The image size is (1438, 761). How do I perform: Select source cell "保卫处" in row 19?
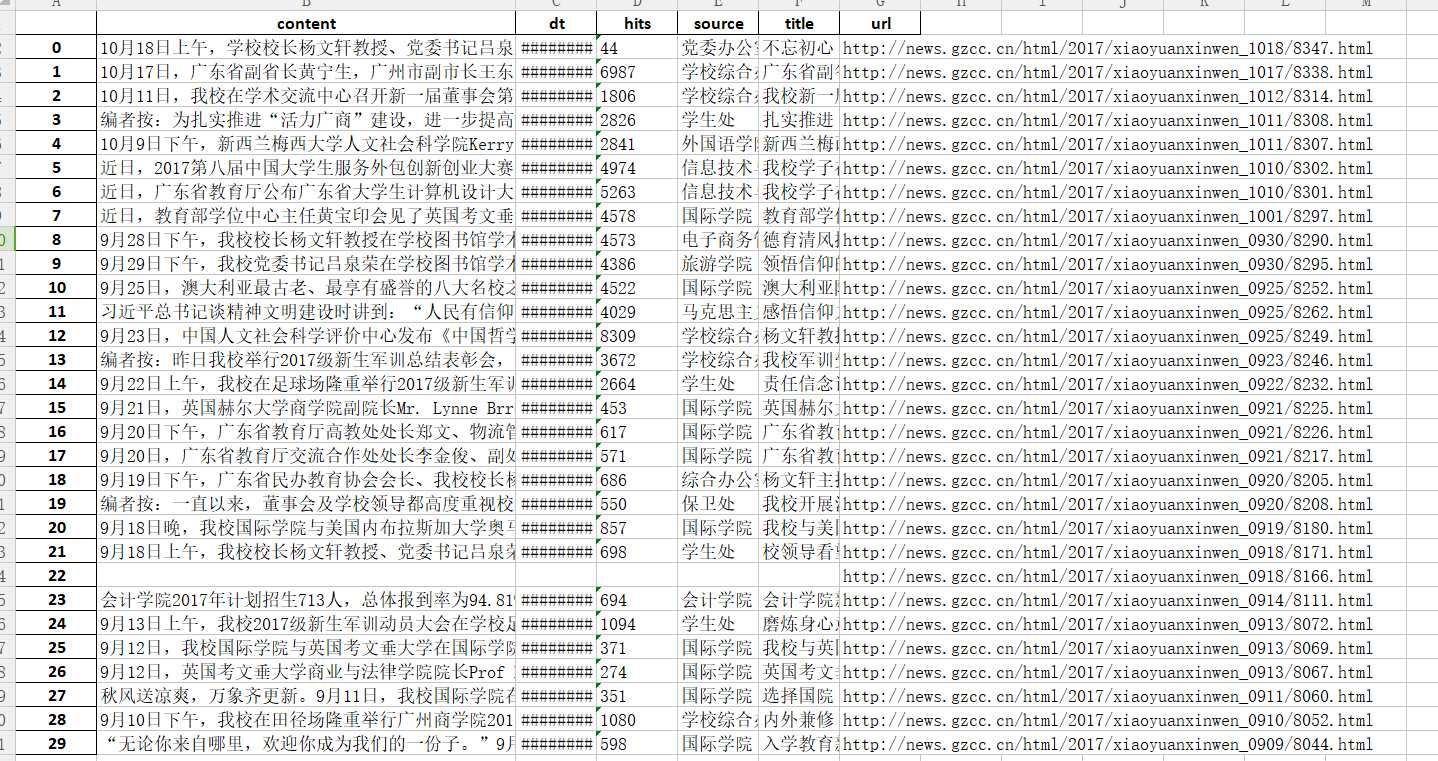[x=718, y=503]
